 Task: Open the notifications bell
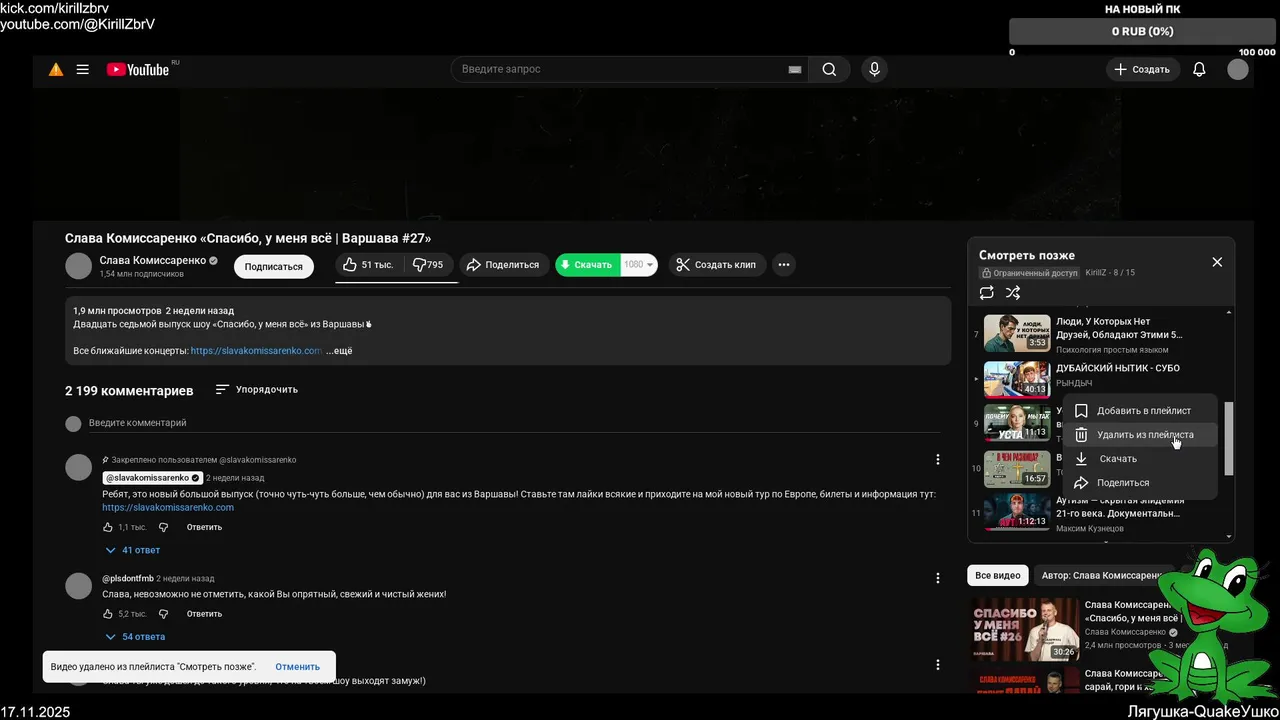(1199, 70)
